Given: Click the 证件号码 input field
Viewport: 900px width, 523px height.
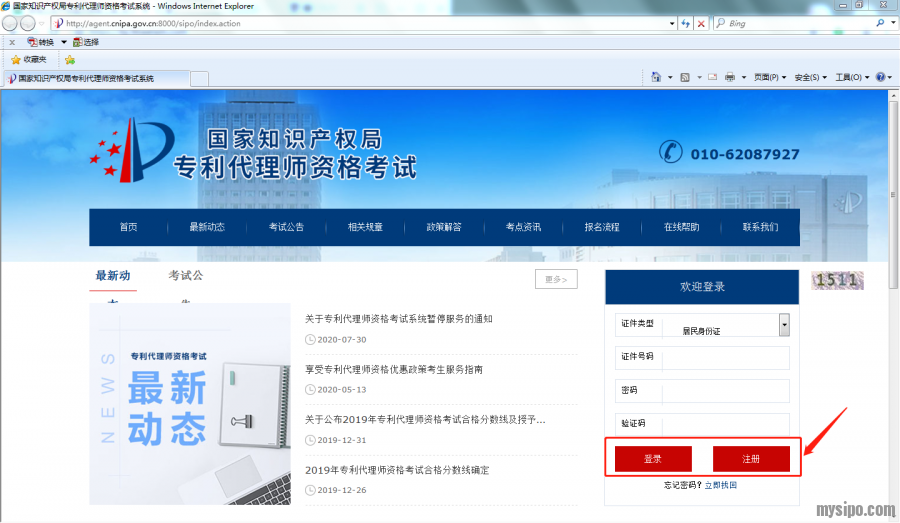Looking at the screenshot, I should (x=725, y=357).
